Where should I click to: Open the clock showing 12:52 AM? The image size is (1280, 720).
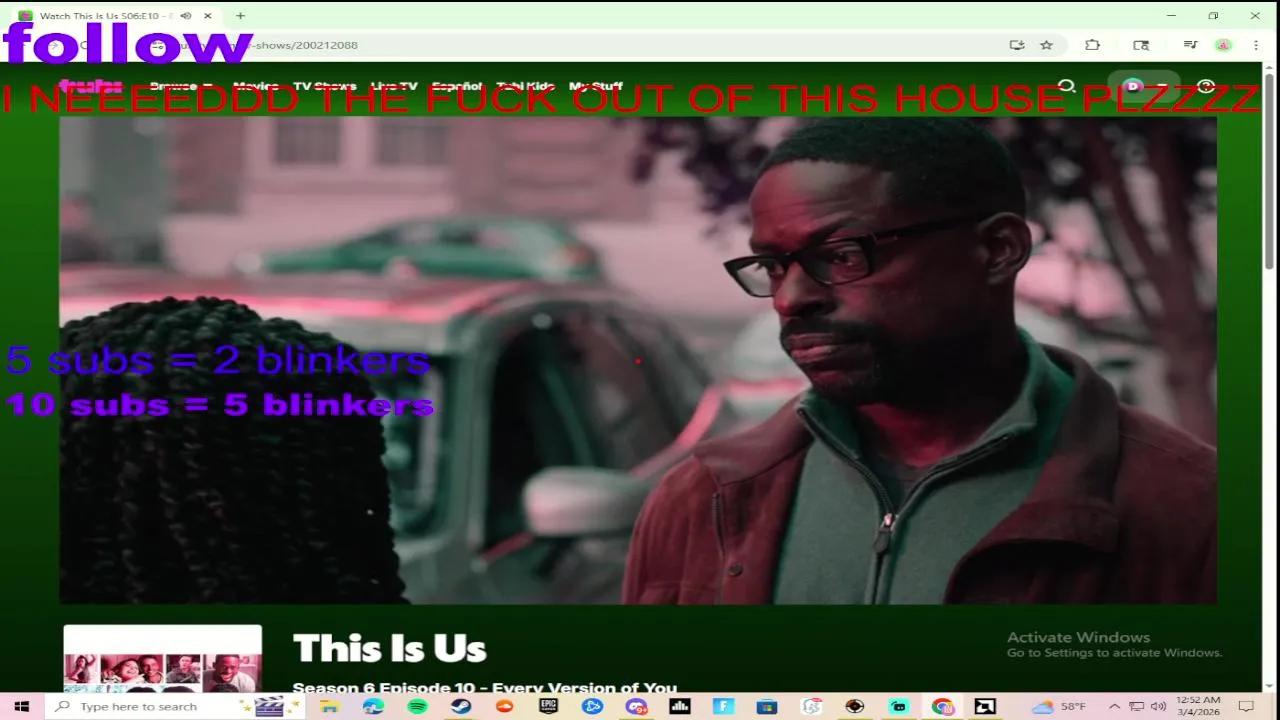[x=1199, y=706]
